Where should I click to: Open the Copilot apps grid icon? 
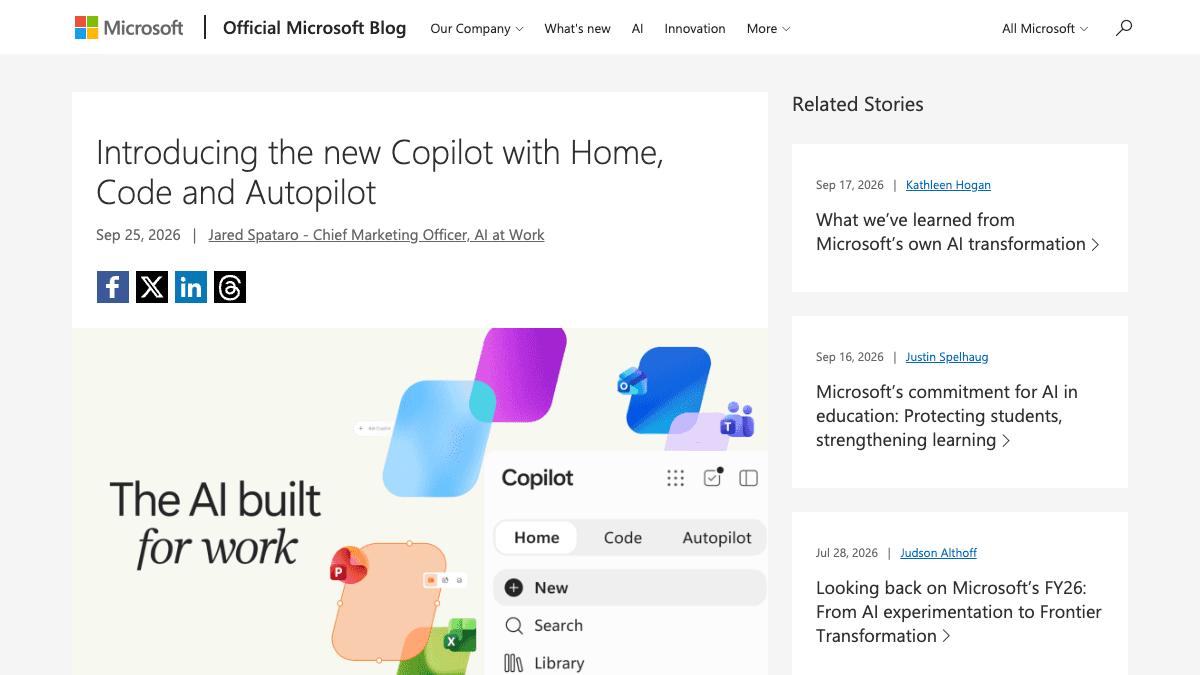point(676,478)
